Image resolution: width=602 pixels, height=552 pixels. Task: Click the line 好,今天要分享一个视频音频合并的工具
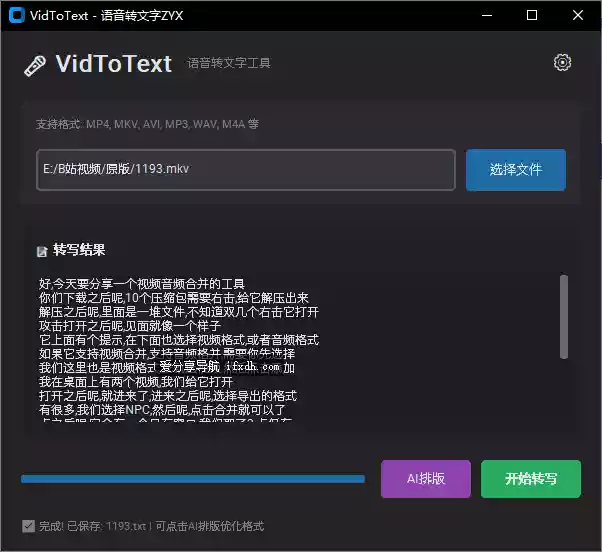pyautogui.click(x=142, y=284)
